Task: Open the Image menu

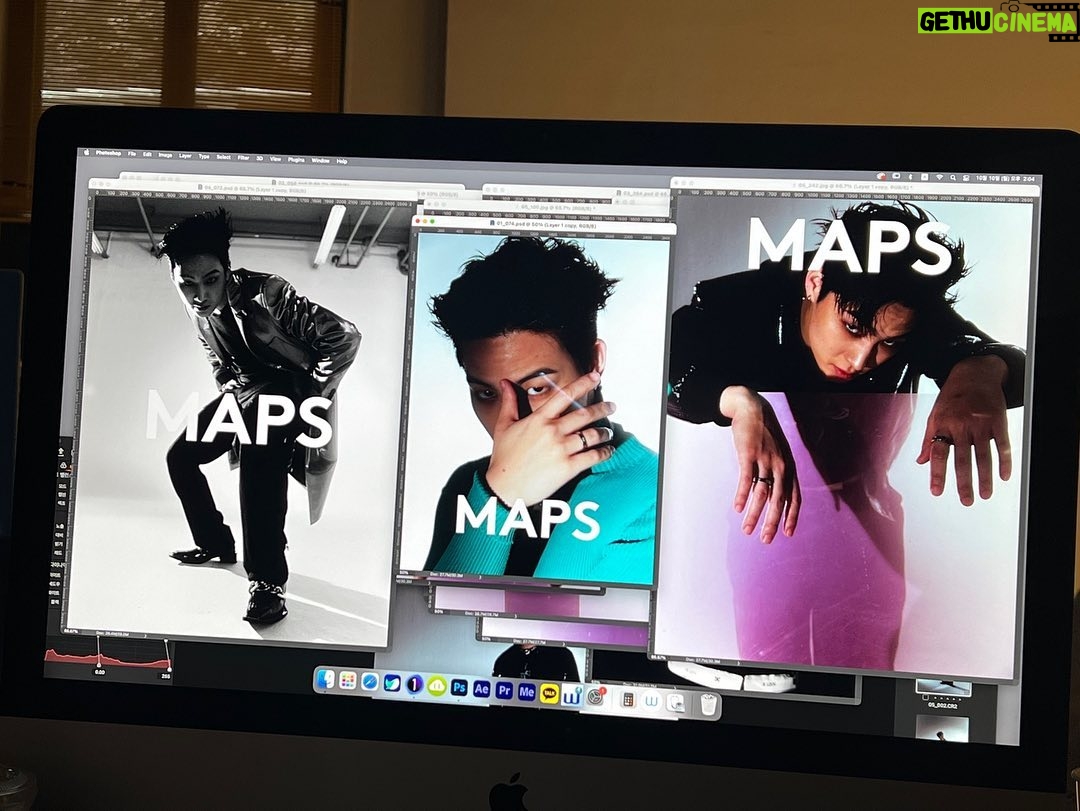Action: (165, 155)
